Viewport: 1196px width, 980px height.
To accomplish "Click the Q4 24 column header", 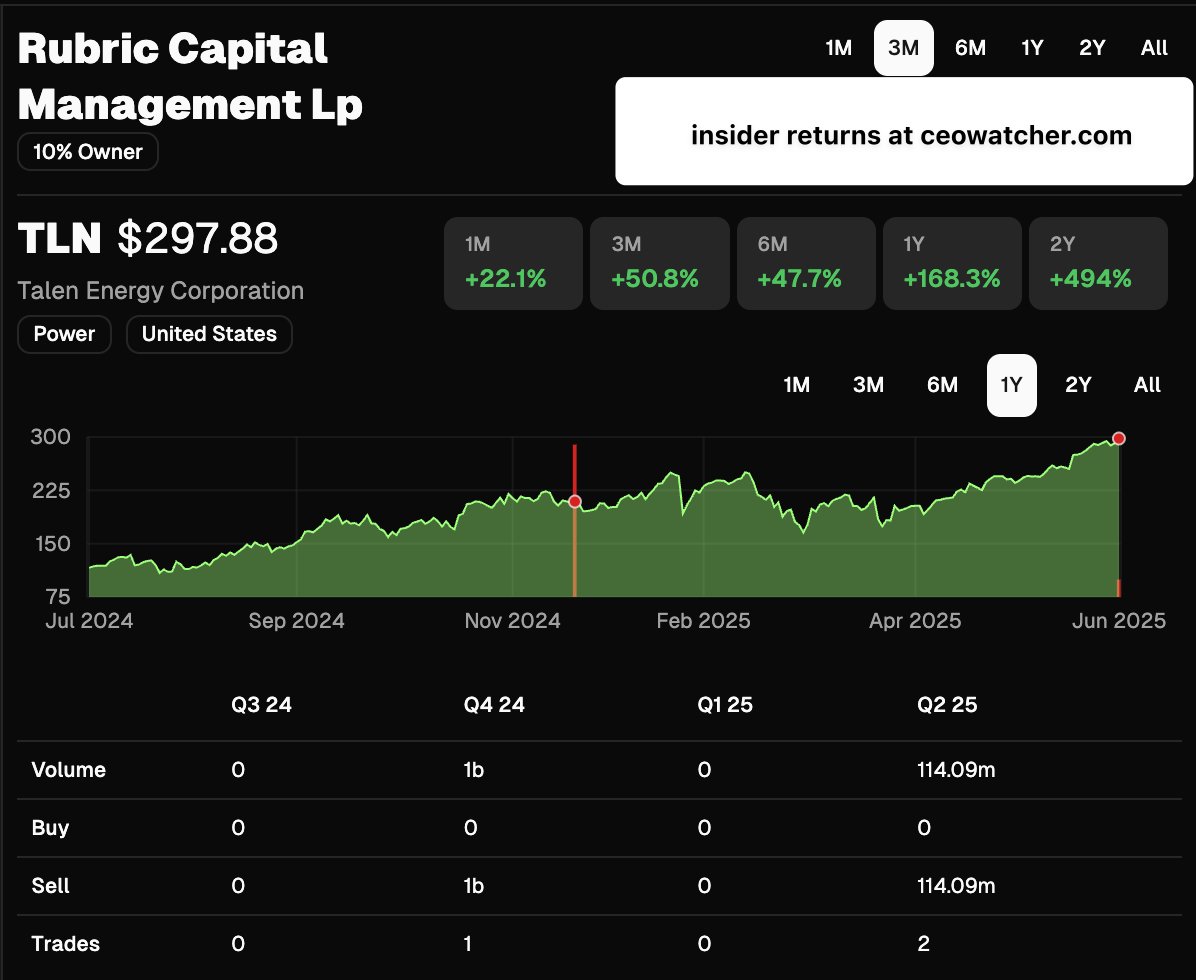I will (x=494, y=705).
